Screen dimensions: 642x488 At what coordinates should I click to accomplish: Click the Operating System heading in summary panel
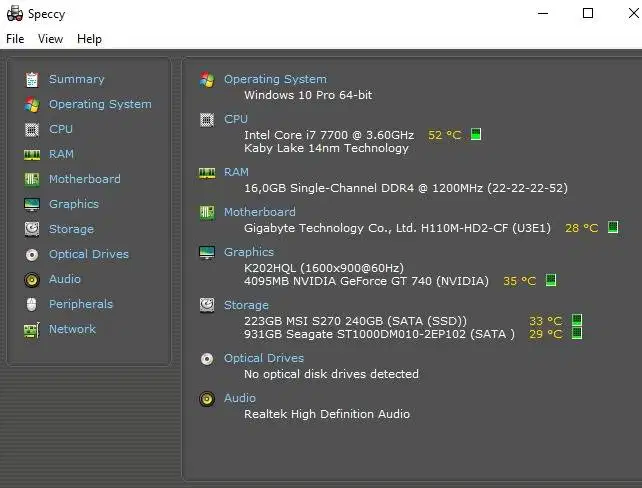click(276, 79)
